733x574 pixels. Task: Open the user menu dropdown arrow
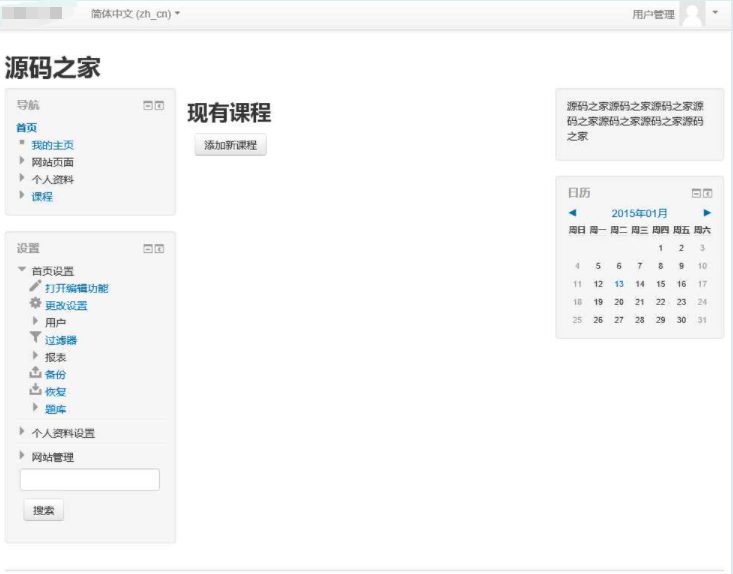click(715, 13)
